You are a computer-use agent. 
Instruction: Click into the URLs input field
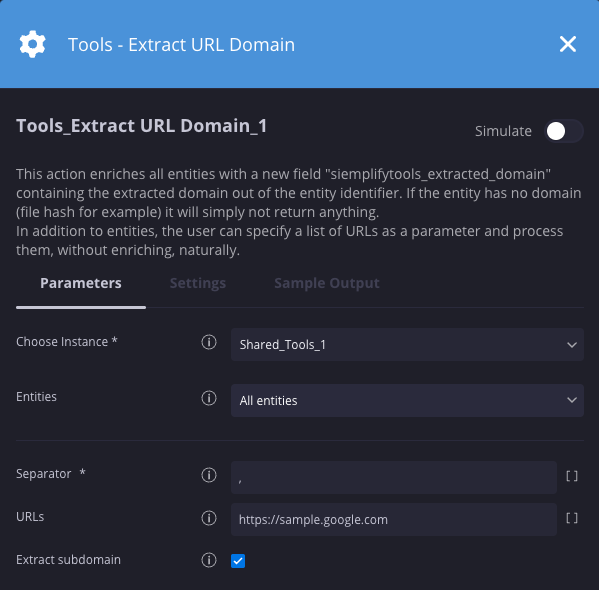point(394,519)
